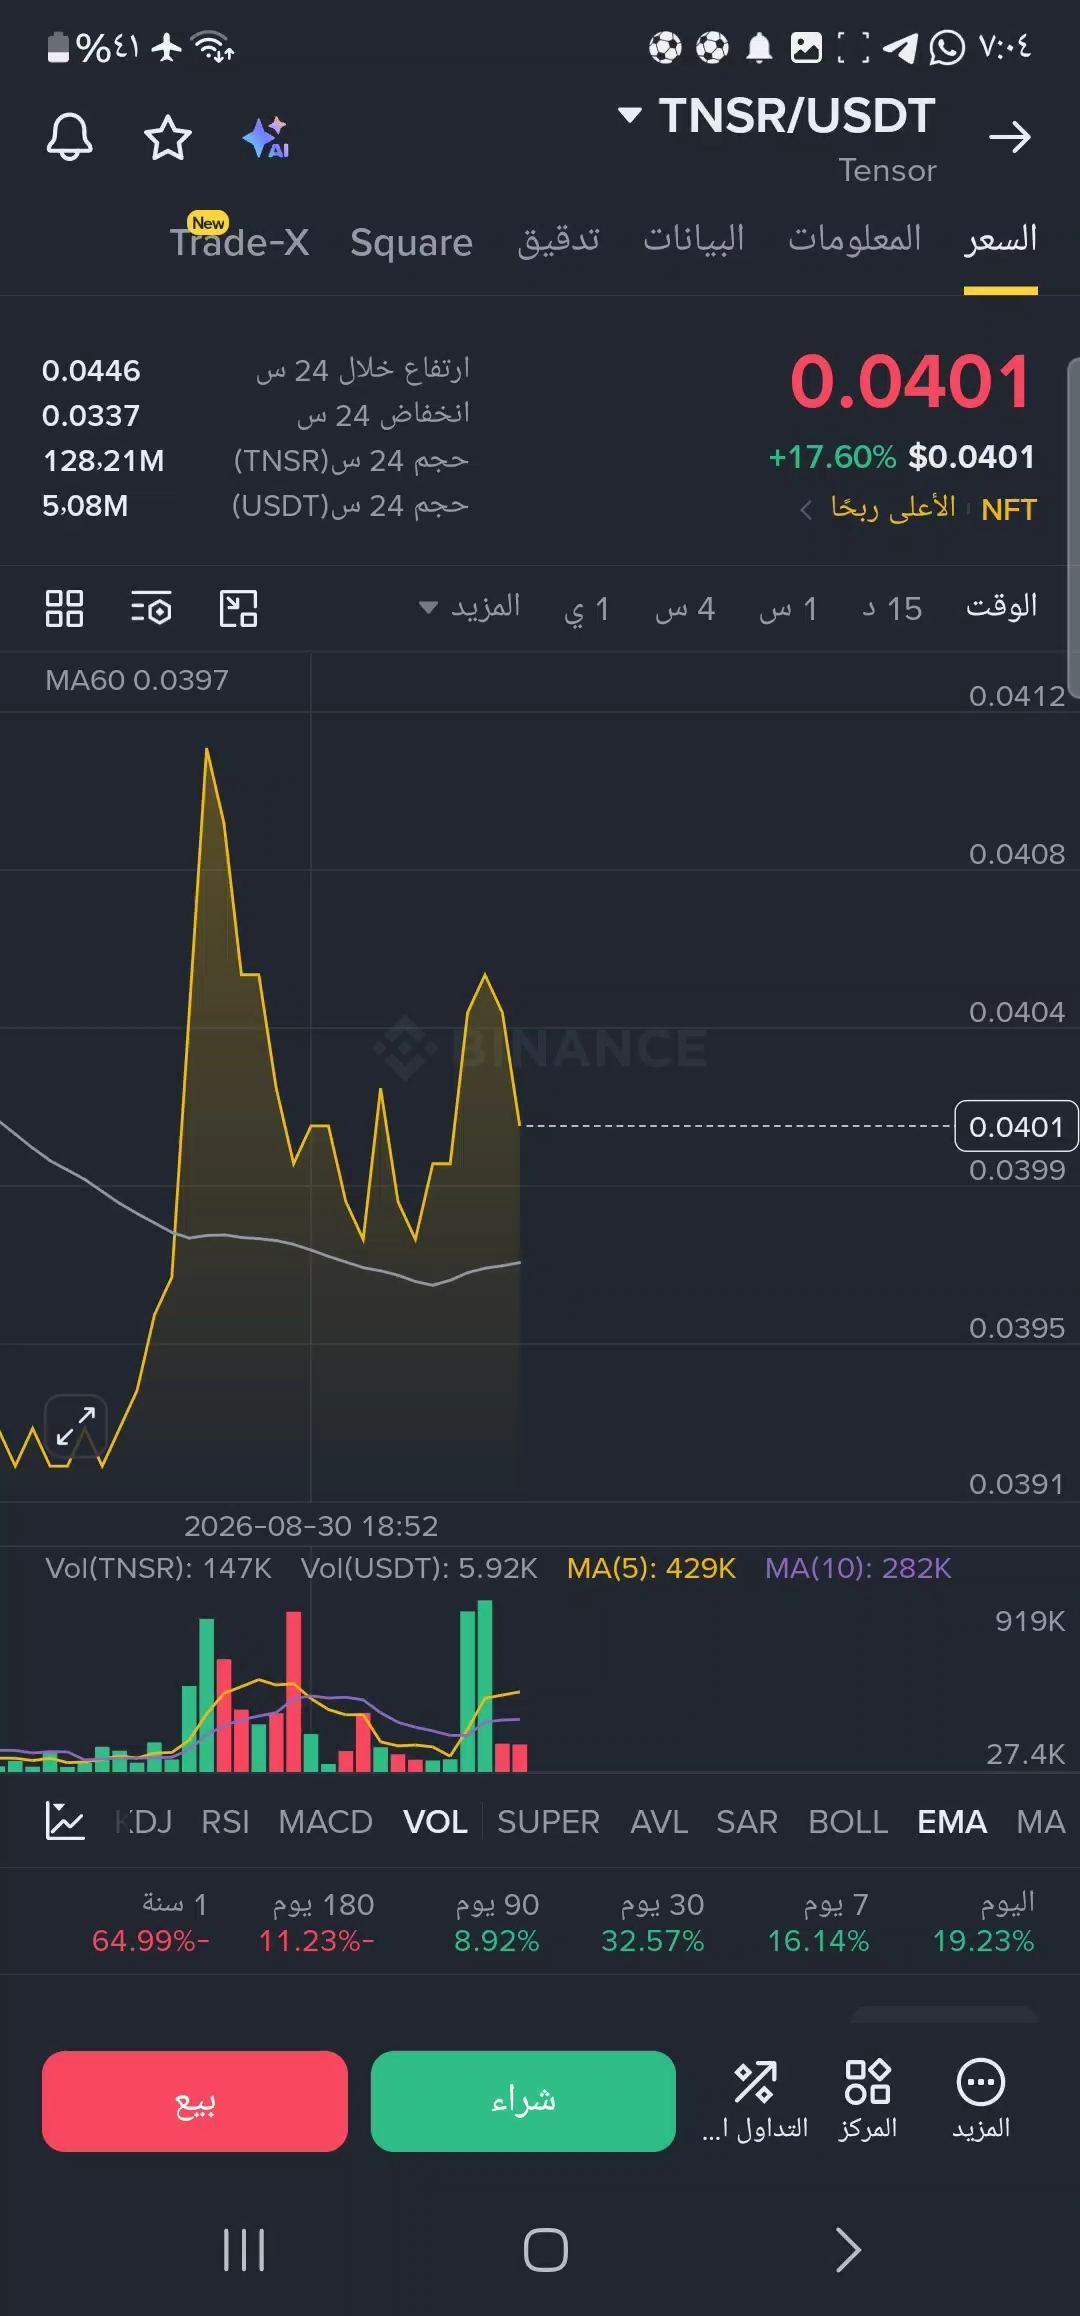Select the 15 د timeframe

click(892, 608)
